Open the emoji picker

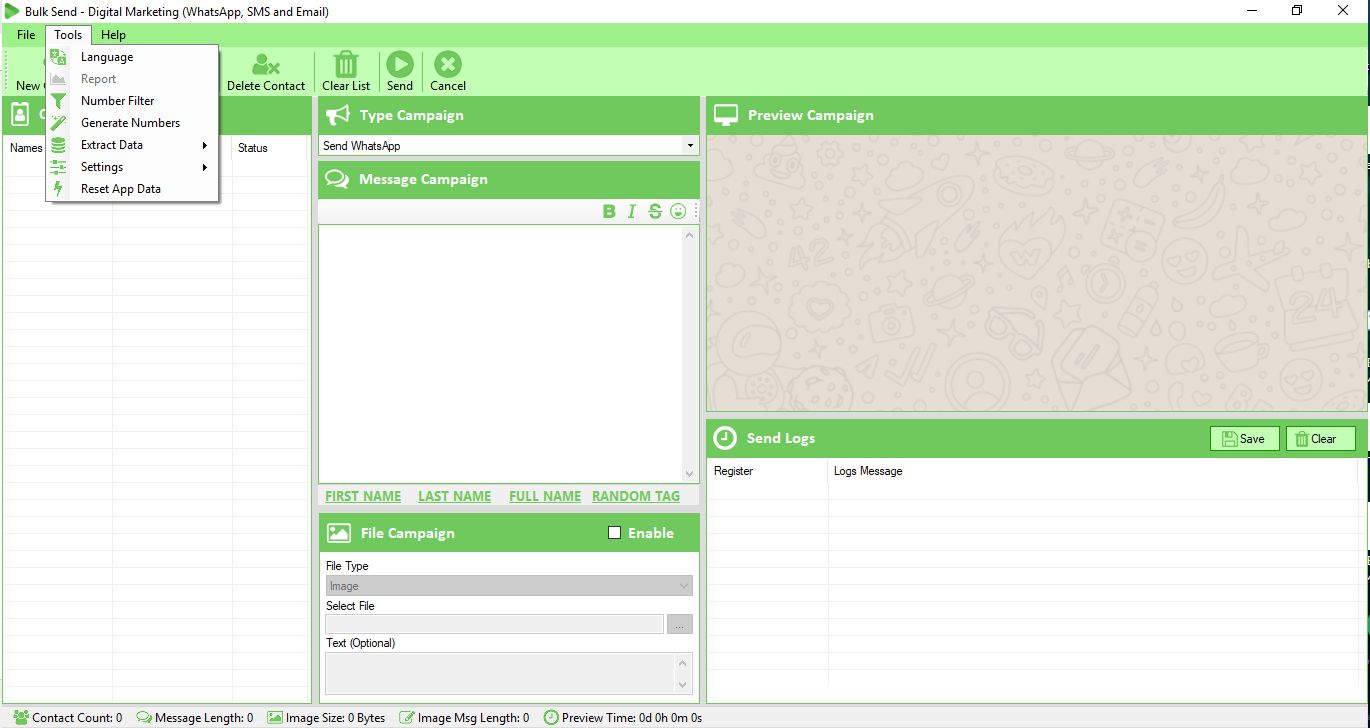[x=678, y=211]
